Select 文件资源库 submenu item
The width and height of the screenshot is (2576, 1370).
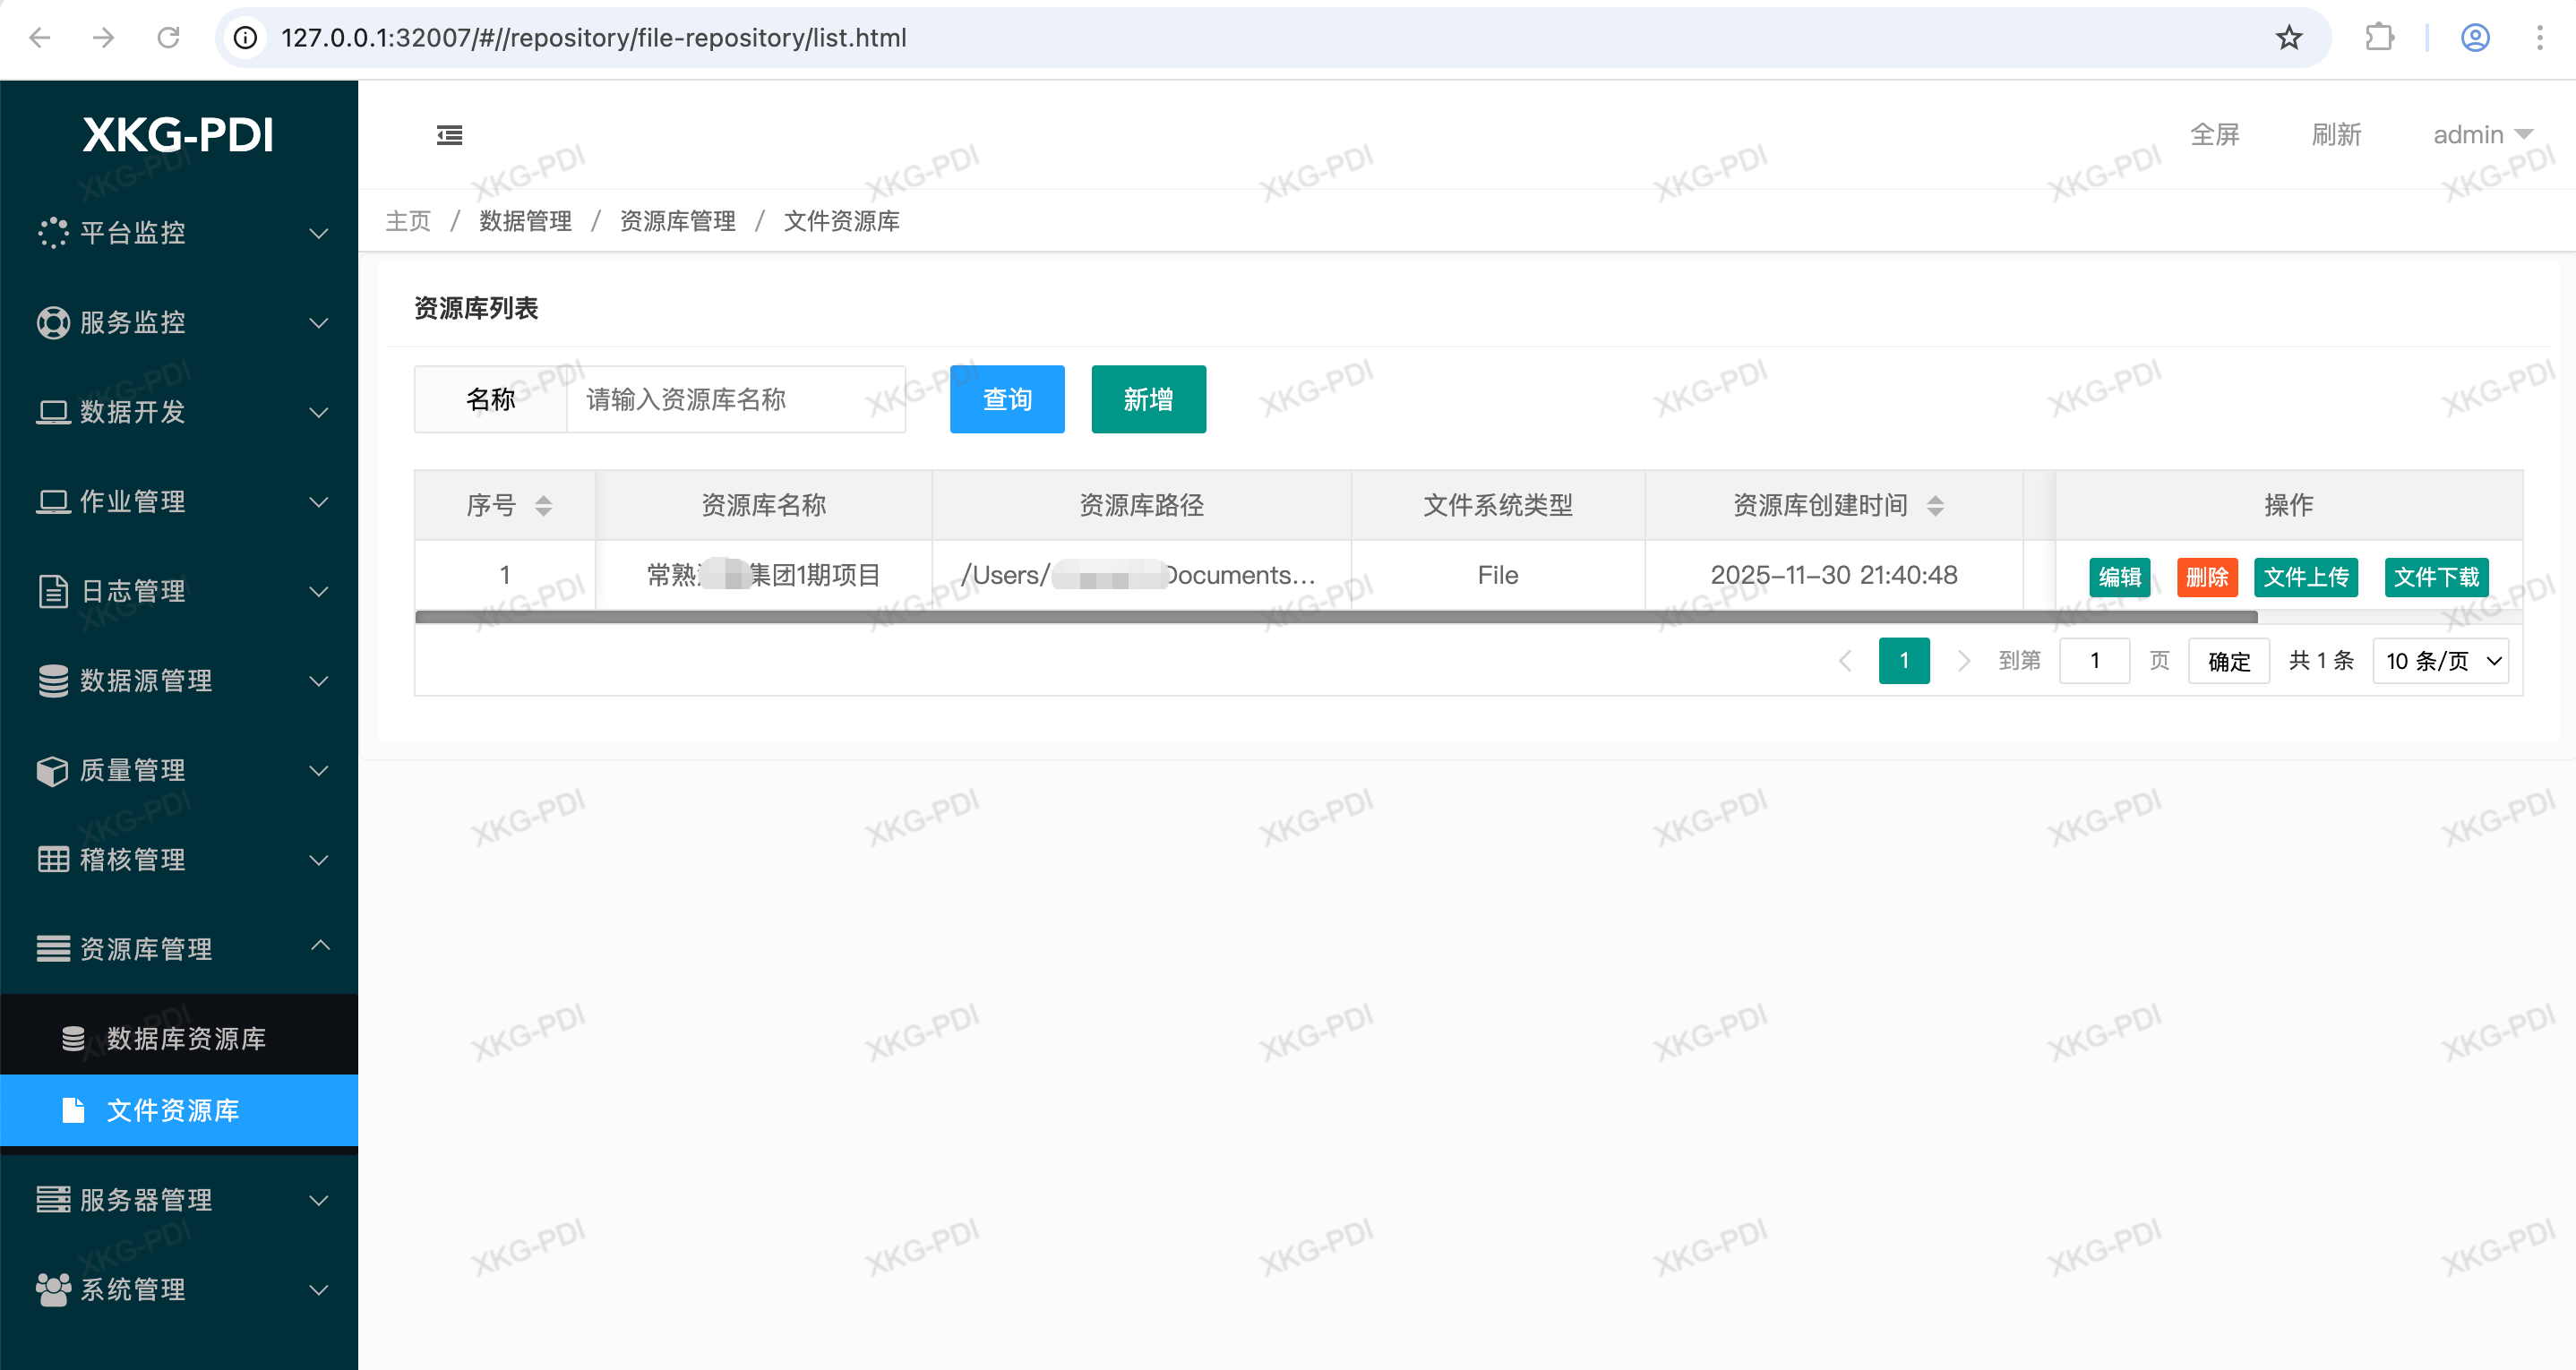[x=173, y=1111]
